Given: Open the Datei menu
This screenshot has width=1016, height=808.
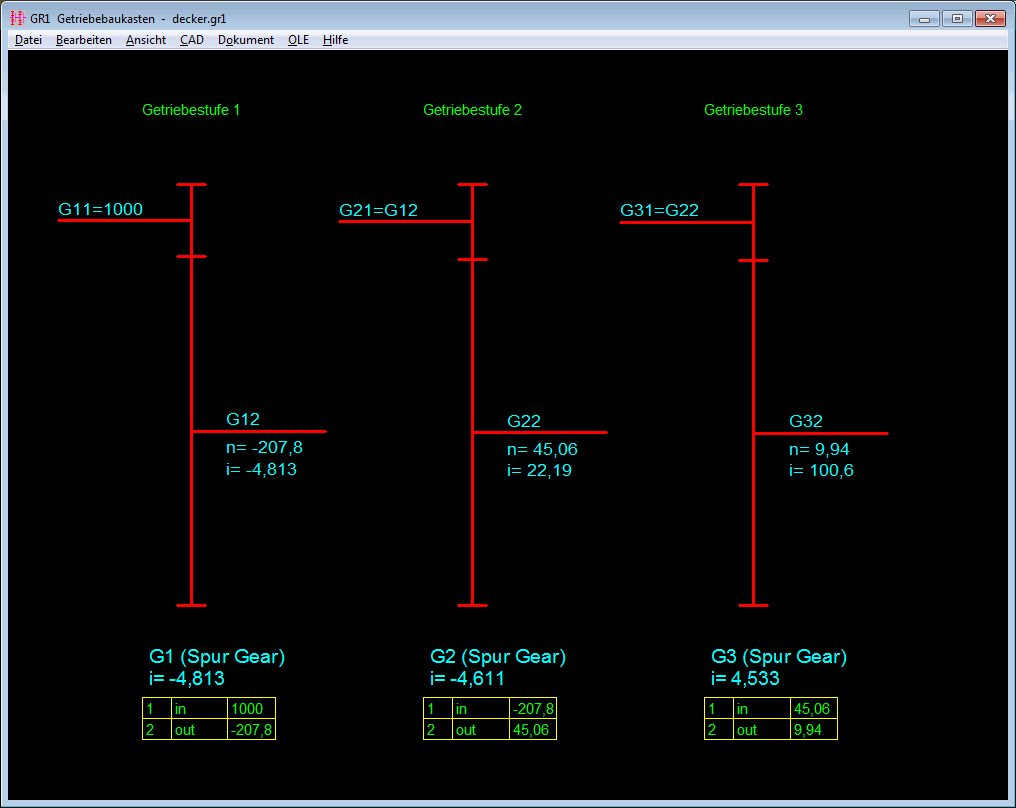Looking at the screenshot, I should [28, 40].
